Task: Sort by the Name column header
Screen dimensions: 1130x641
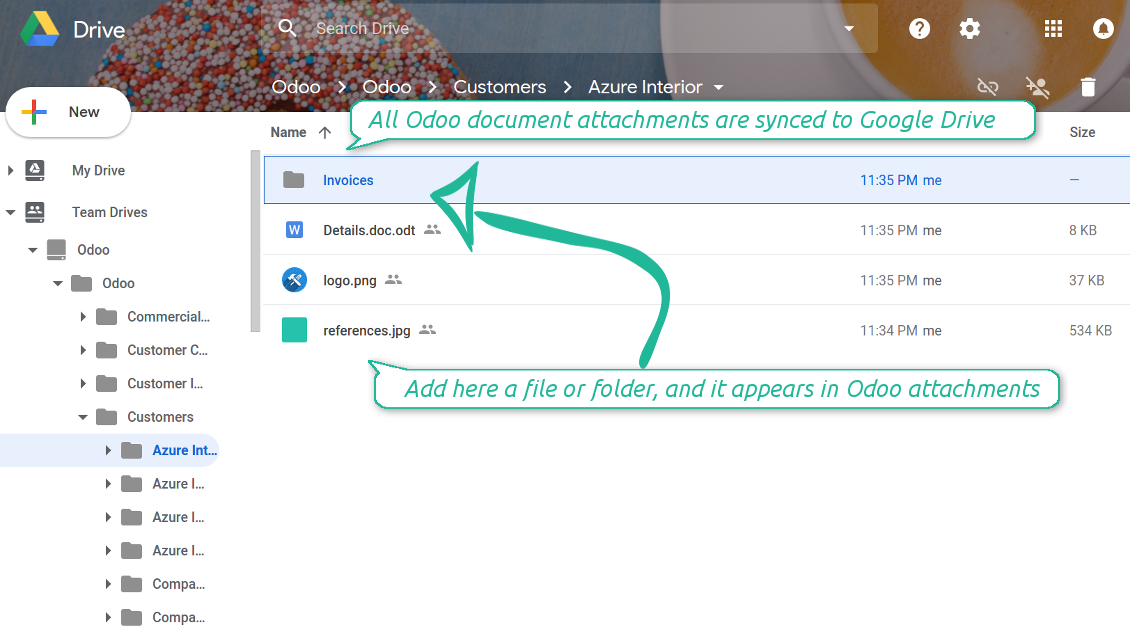Action: click(288, 133)
